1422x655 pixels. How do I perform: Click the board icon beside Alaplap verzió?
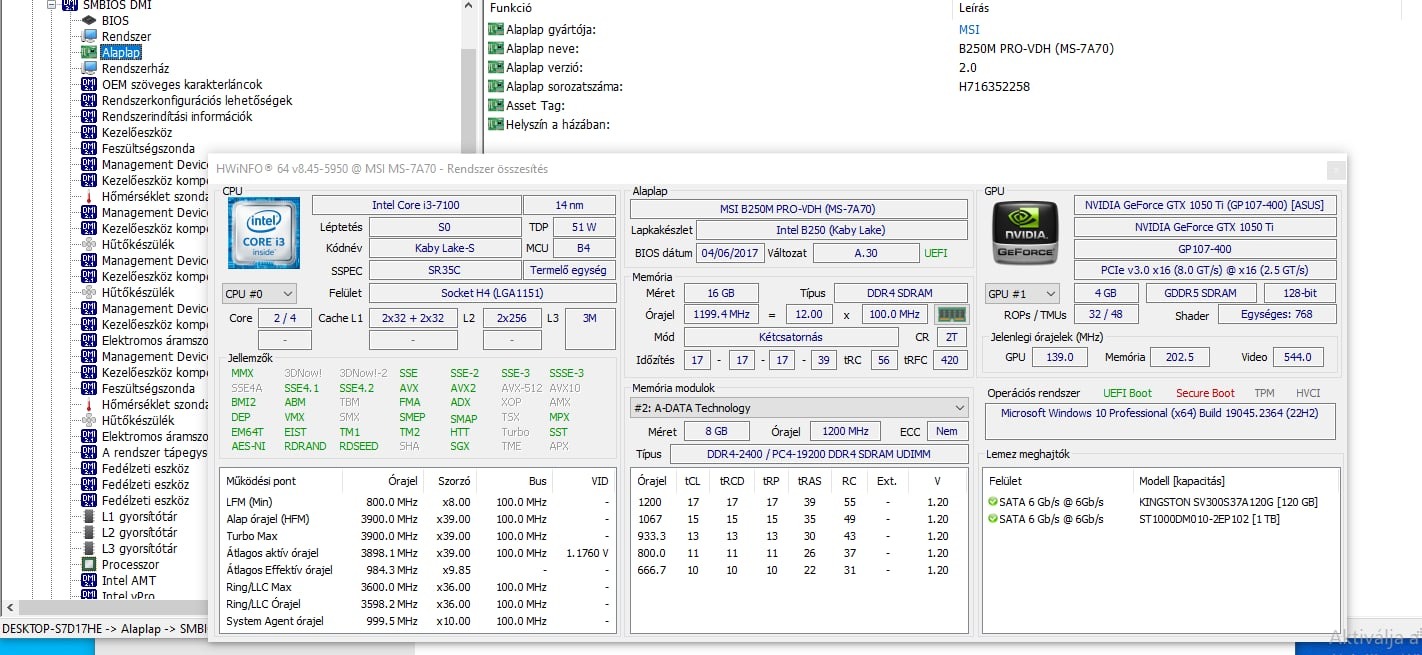coord(495,67)
